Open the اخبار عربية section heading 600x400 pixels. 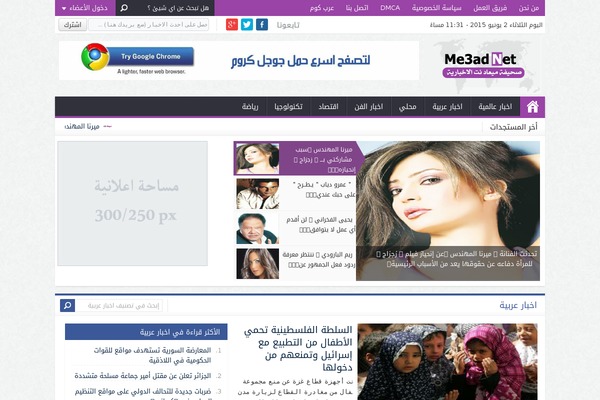518,305
